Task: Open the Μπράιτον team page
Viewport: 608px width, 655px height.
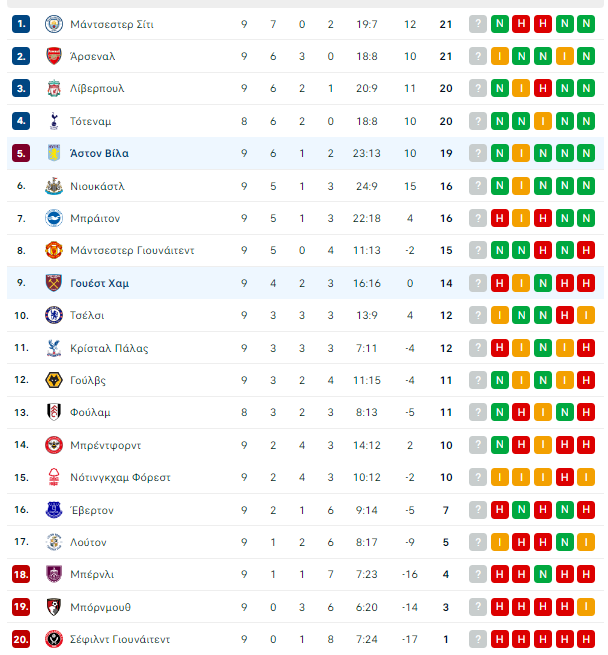Action: (95, 218)
